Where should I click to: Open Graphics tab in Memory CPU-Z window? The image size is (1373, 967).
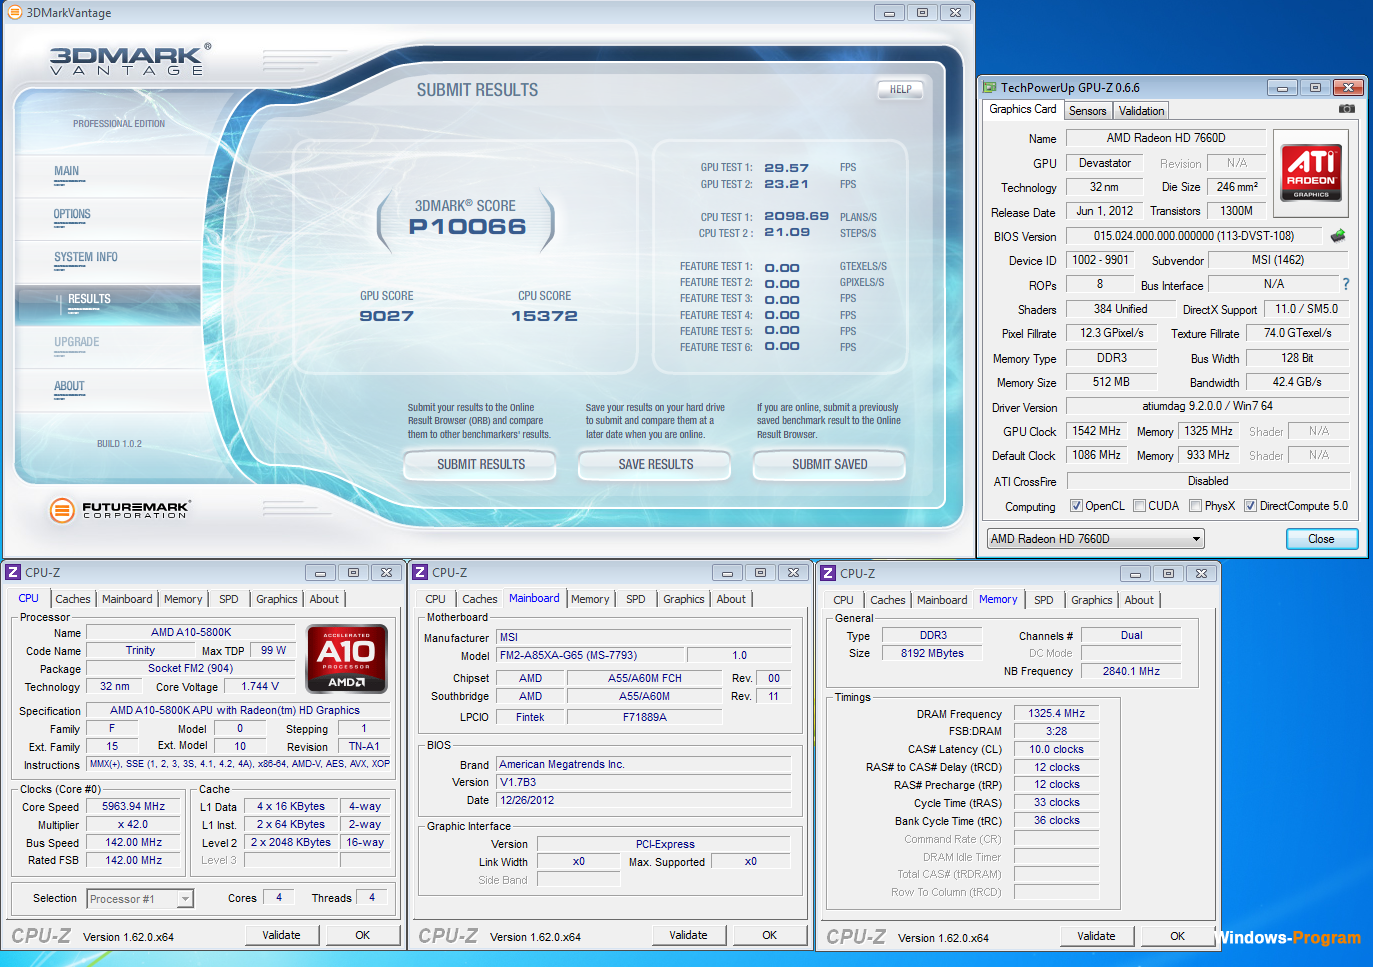click(x=1091, y=600)
